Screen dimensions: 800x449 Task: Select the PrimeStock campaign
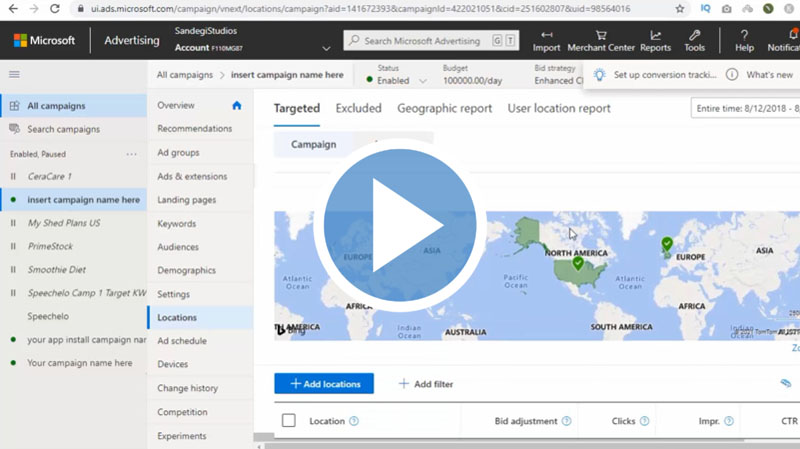tap(50, 246)
